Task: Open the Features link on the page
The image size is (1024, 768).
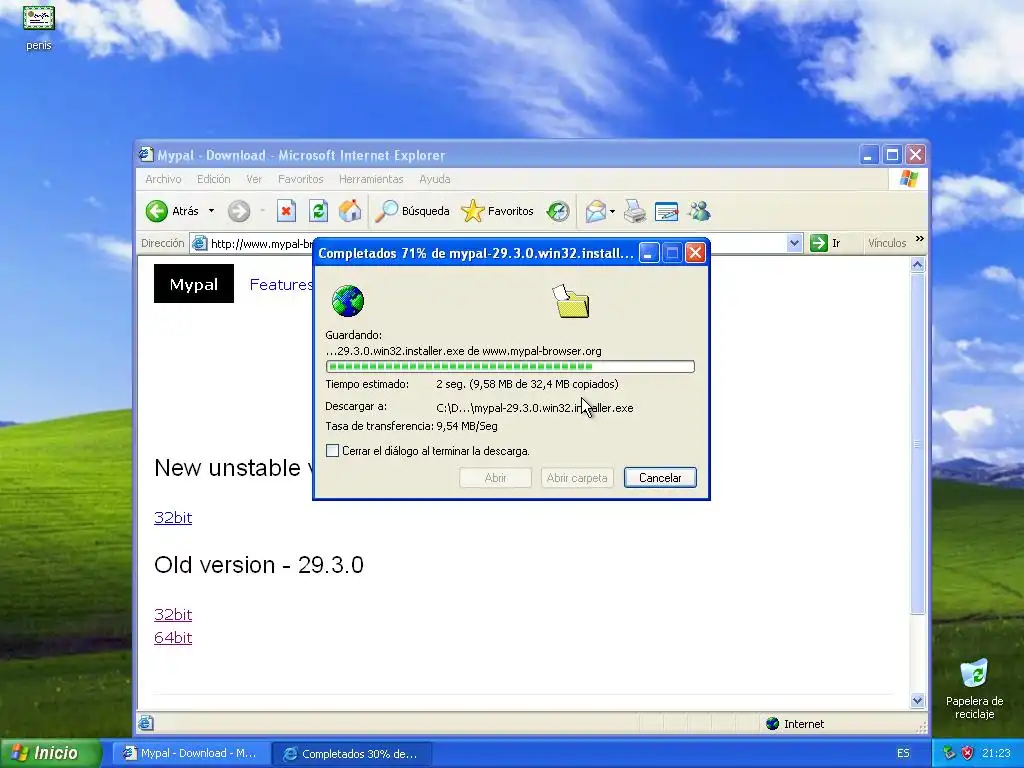Action: pyautogui.click(x=281, y=285)
